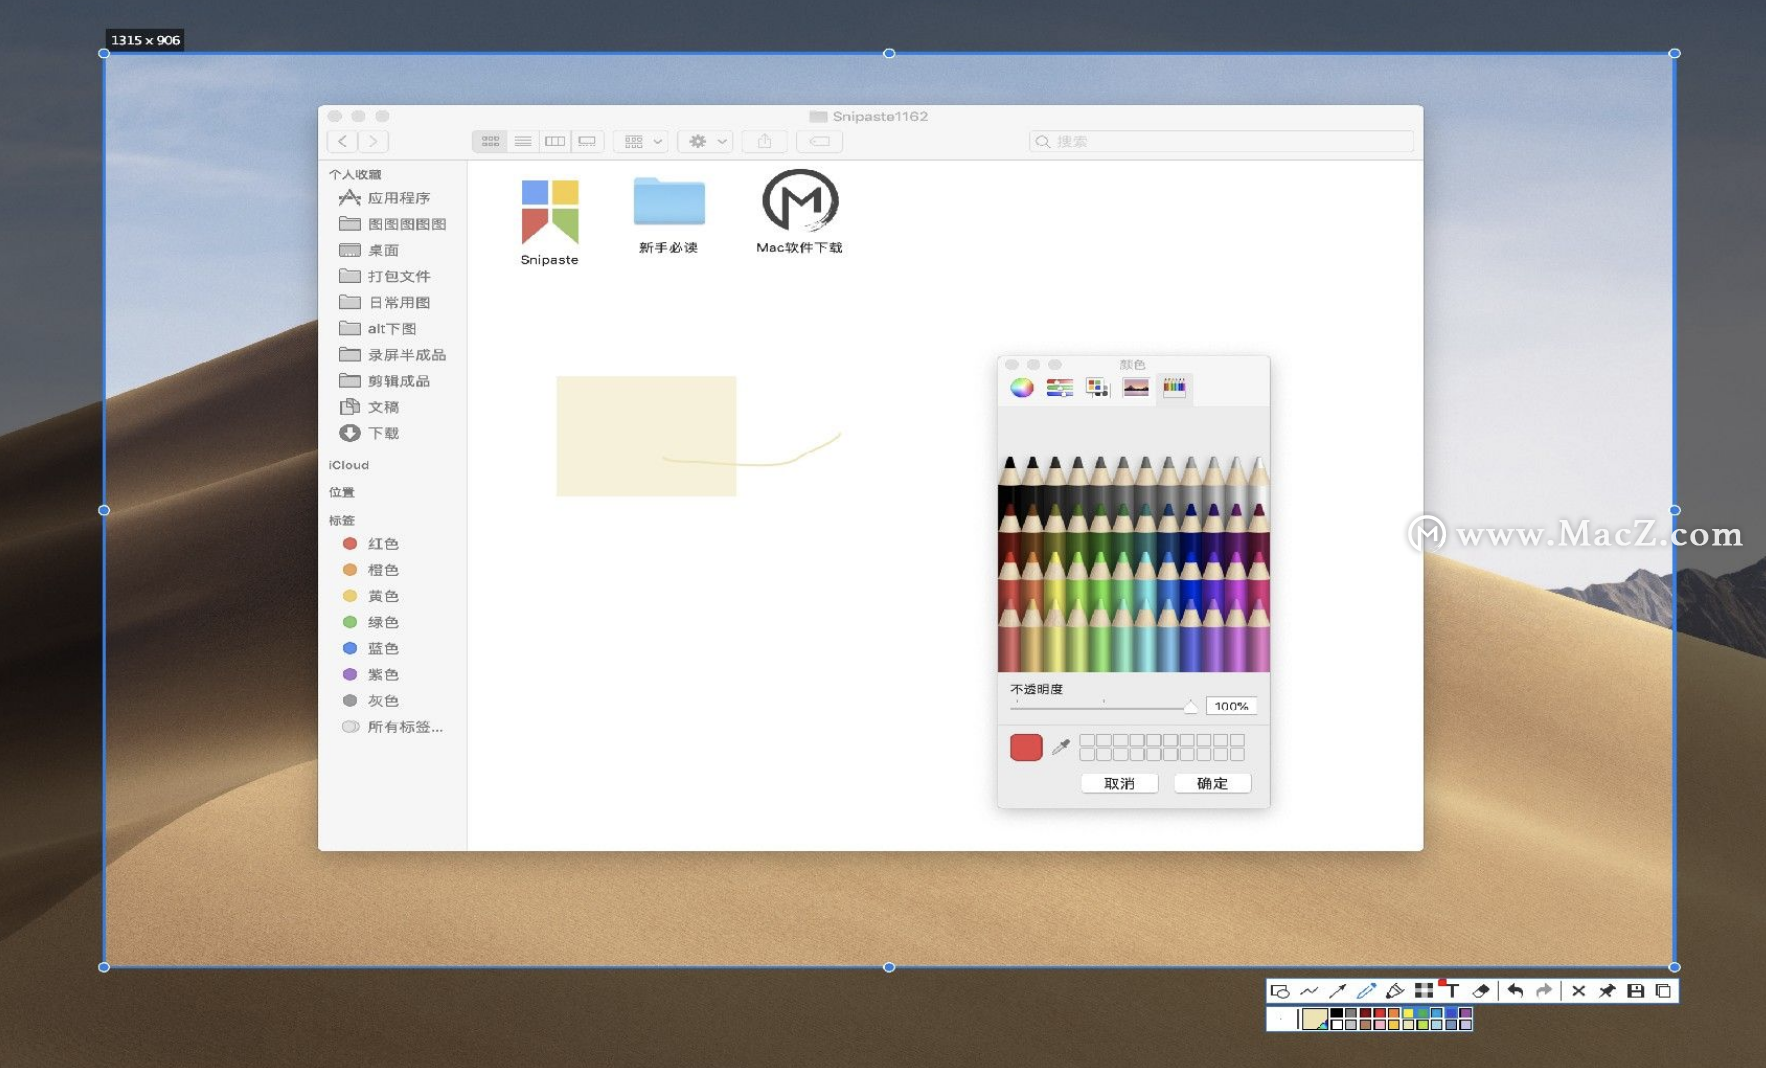
Task: Show 所有标签… in sidebar
Action: [392, 727]
